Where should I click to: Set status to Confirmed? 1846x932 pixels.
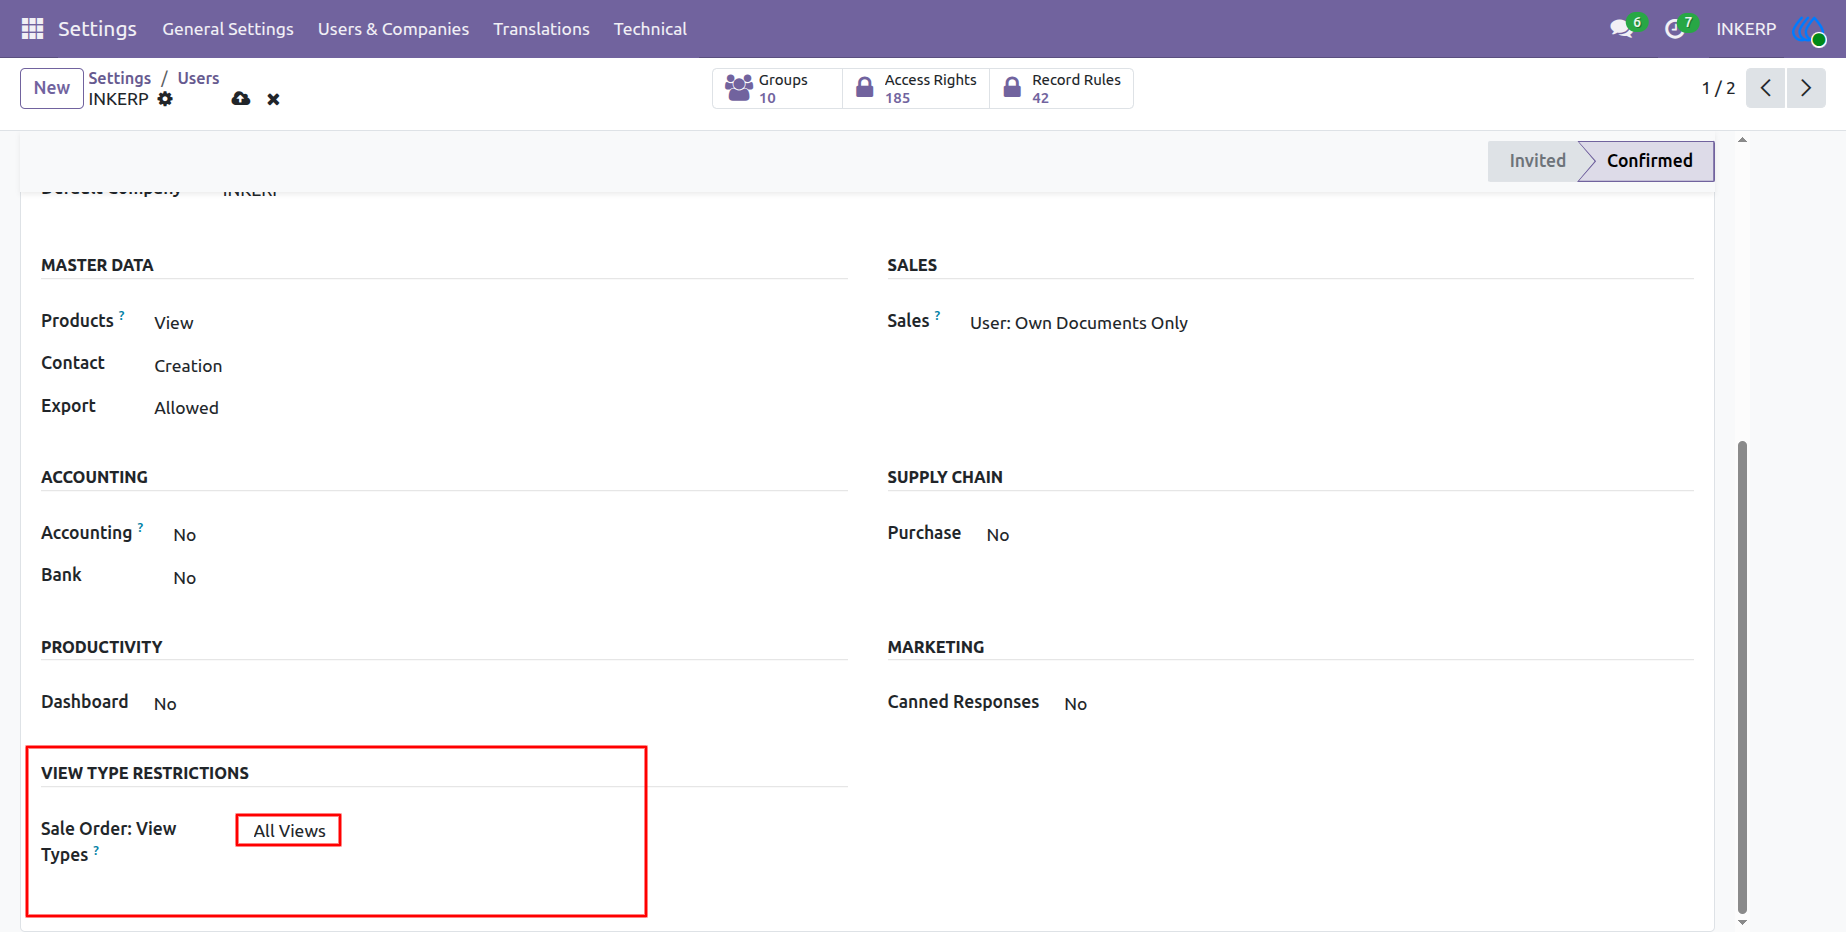(1649, 161)
